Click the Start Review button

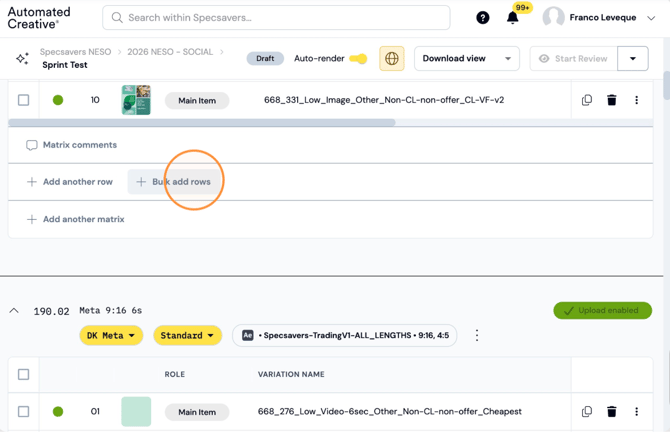pos(573,59)
